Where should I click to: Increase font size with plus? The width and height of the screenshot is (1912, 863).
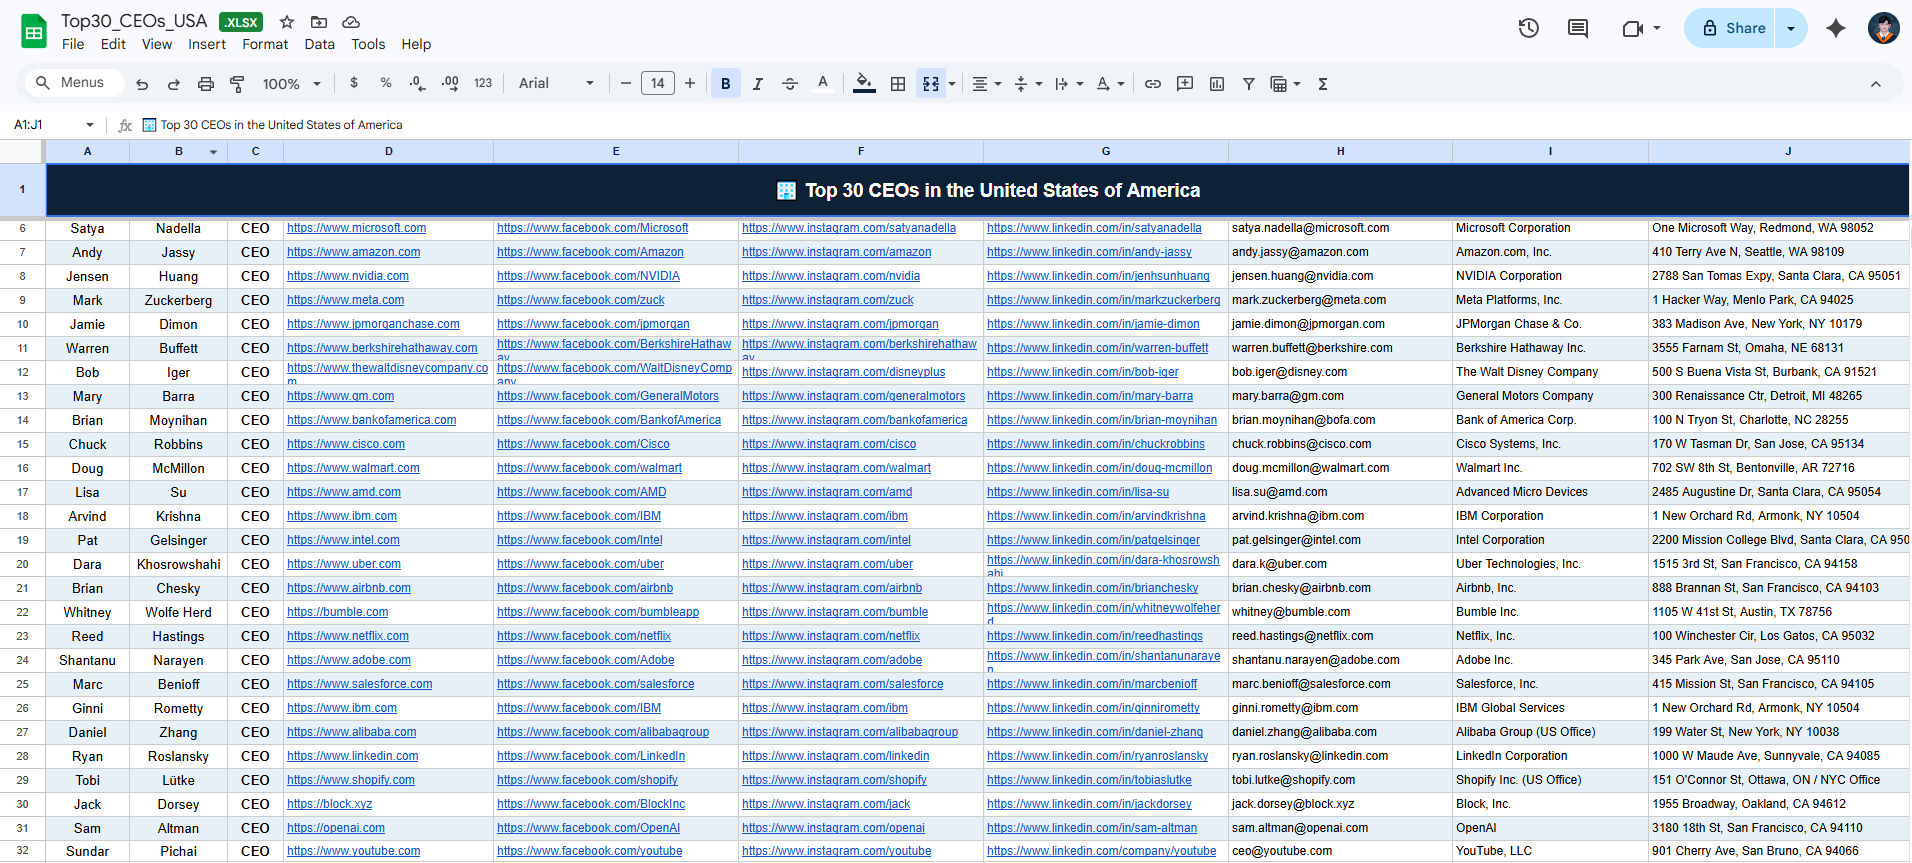(x=690, y=83)
